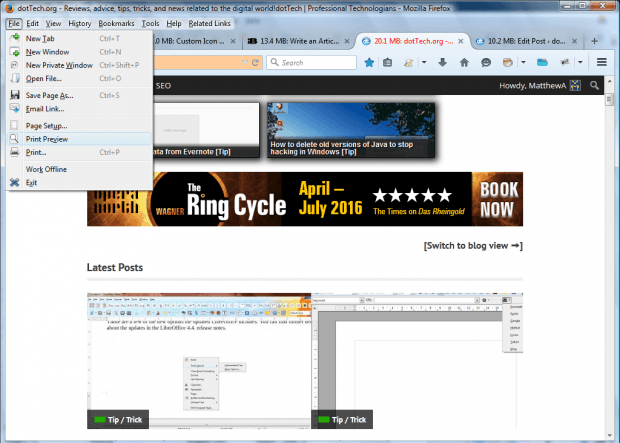Click Switch to blog view link

tap(473, 246)
